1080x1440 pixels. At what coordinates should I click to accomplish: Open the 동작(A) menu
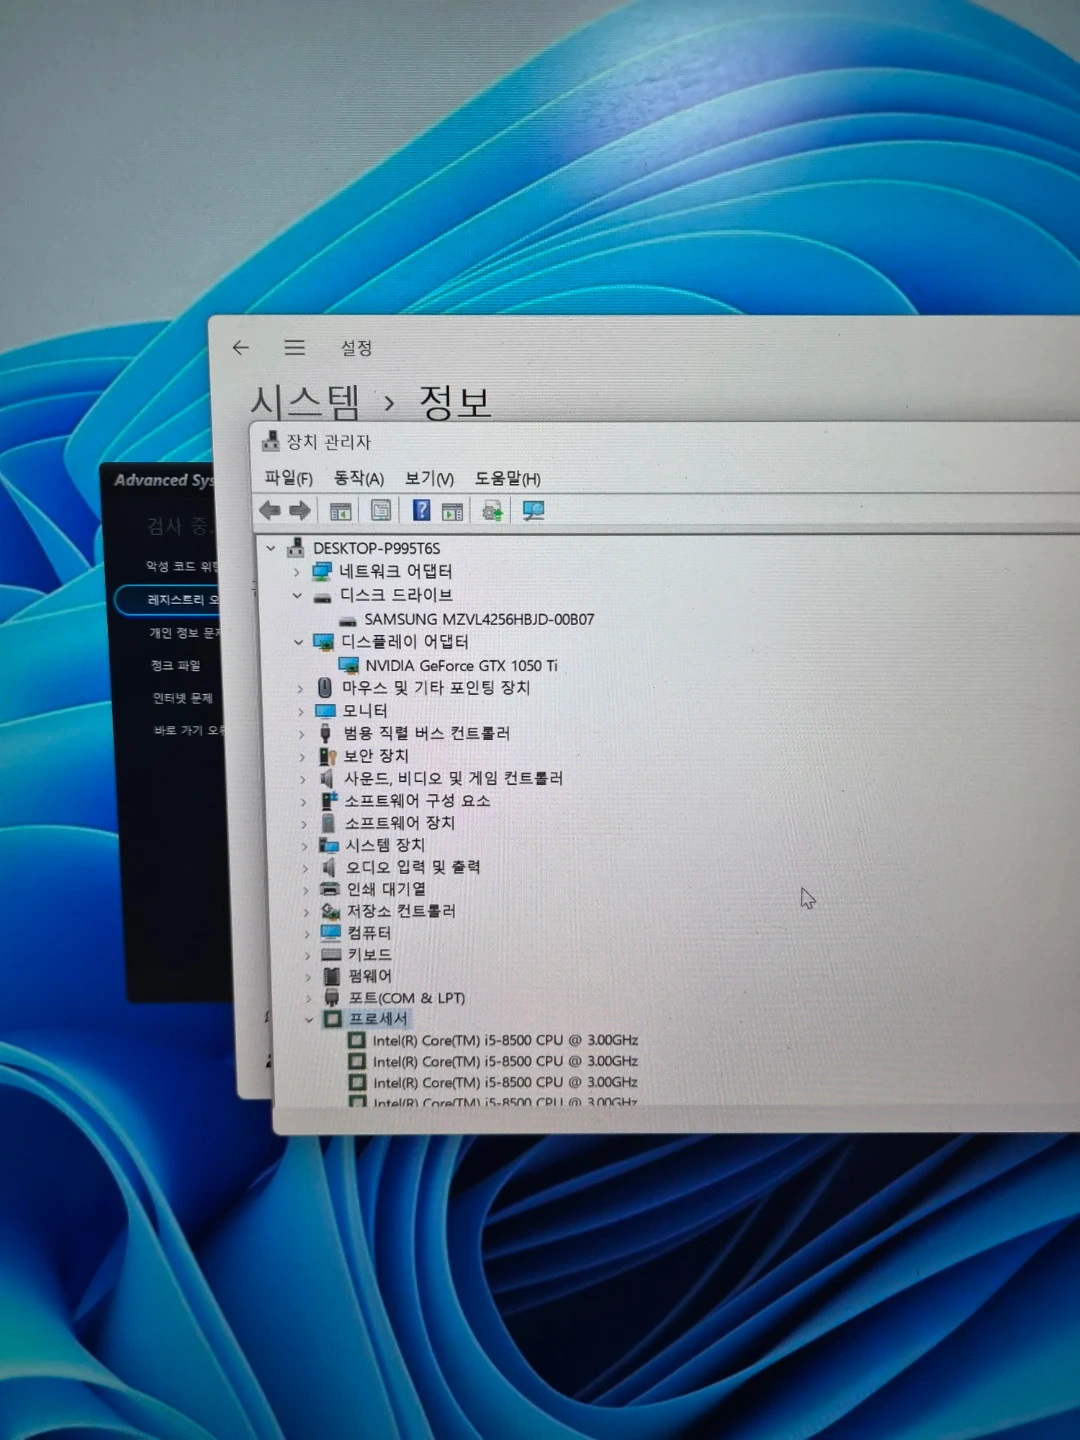pyautogui.click(x=359, y=478)
